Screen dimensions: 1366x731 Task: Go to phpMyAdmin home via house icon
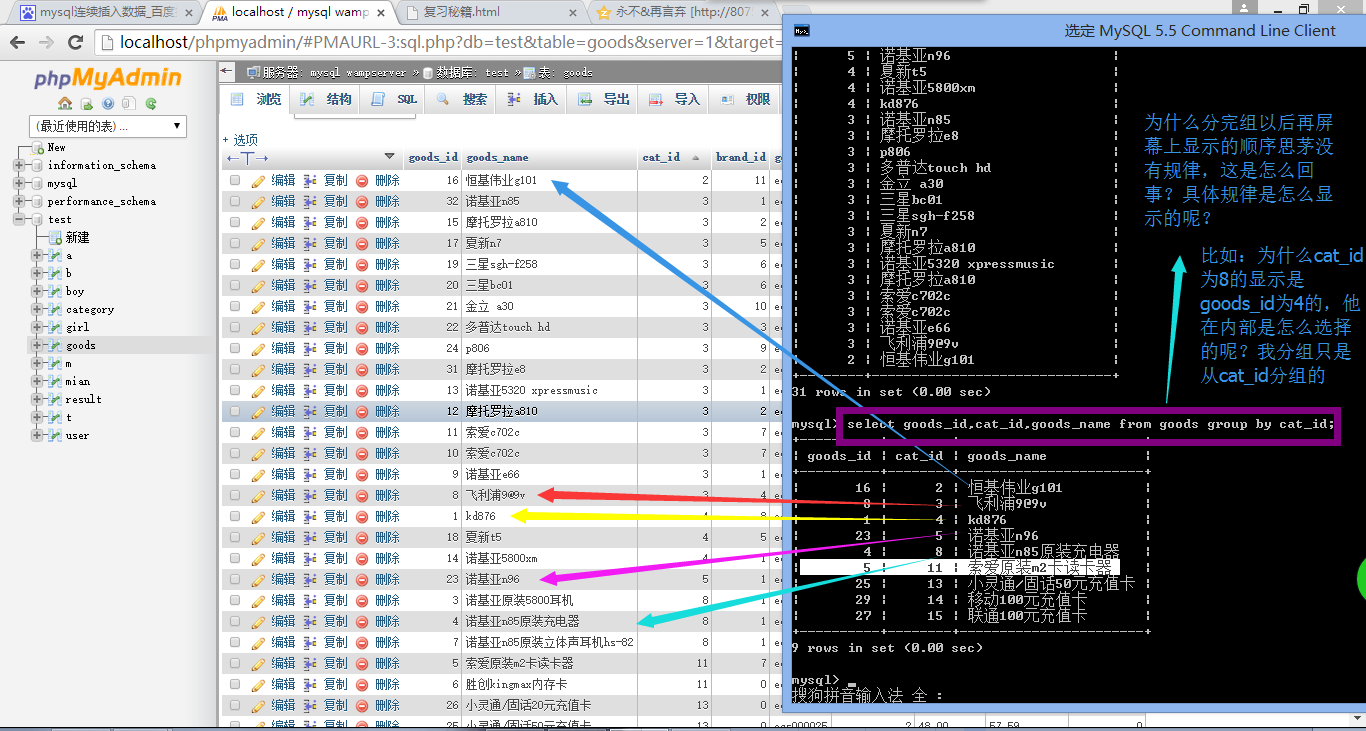point(65,103)
